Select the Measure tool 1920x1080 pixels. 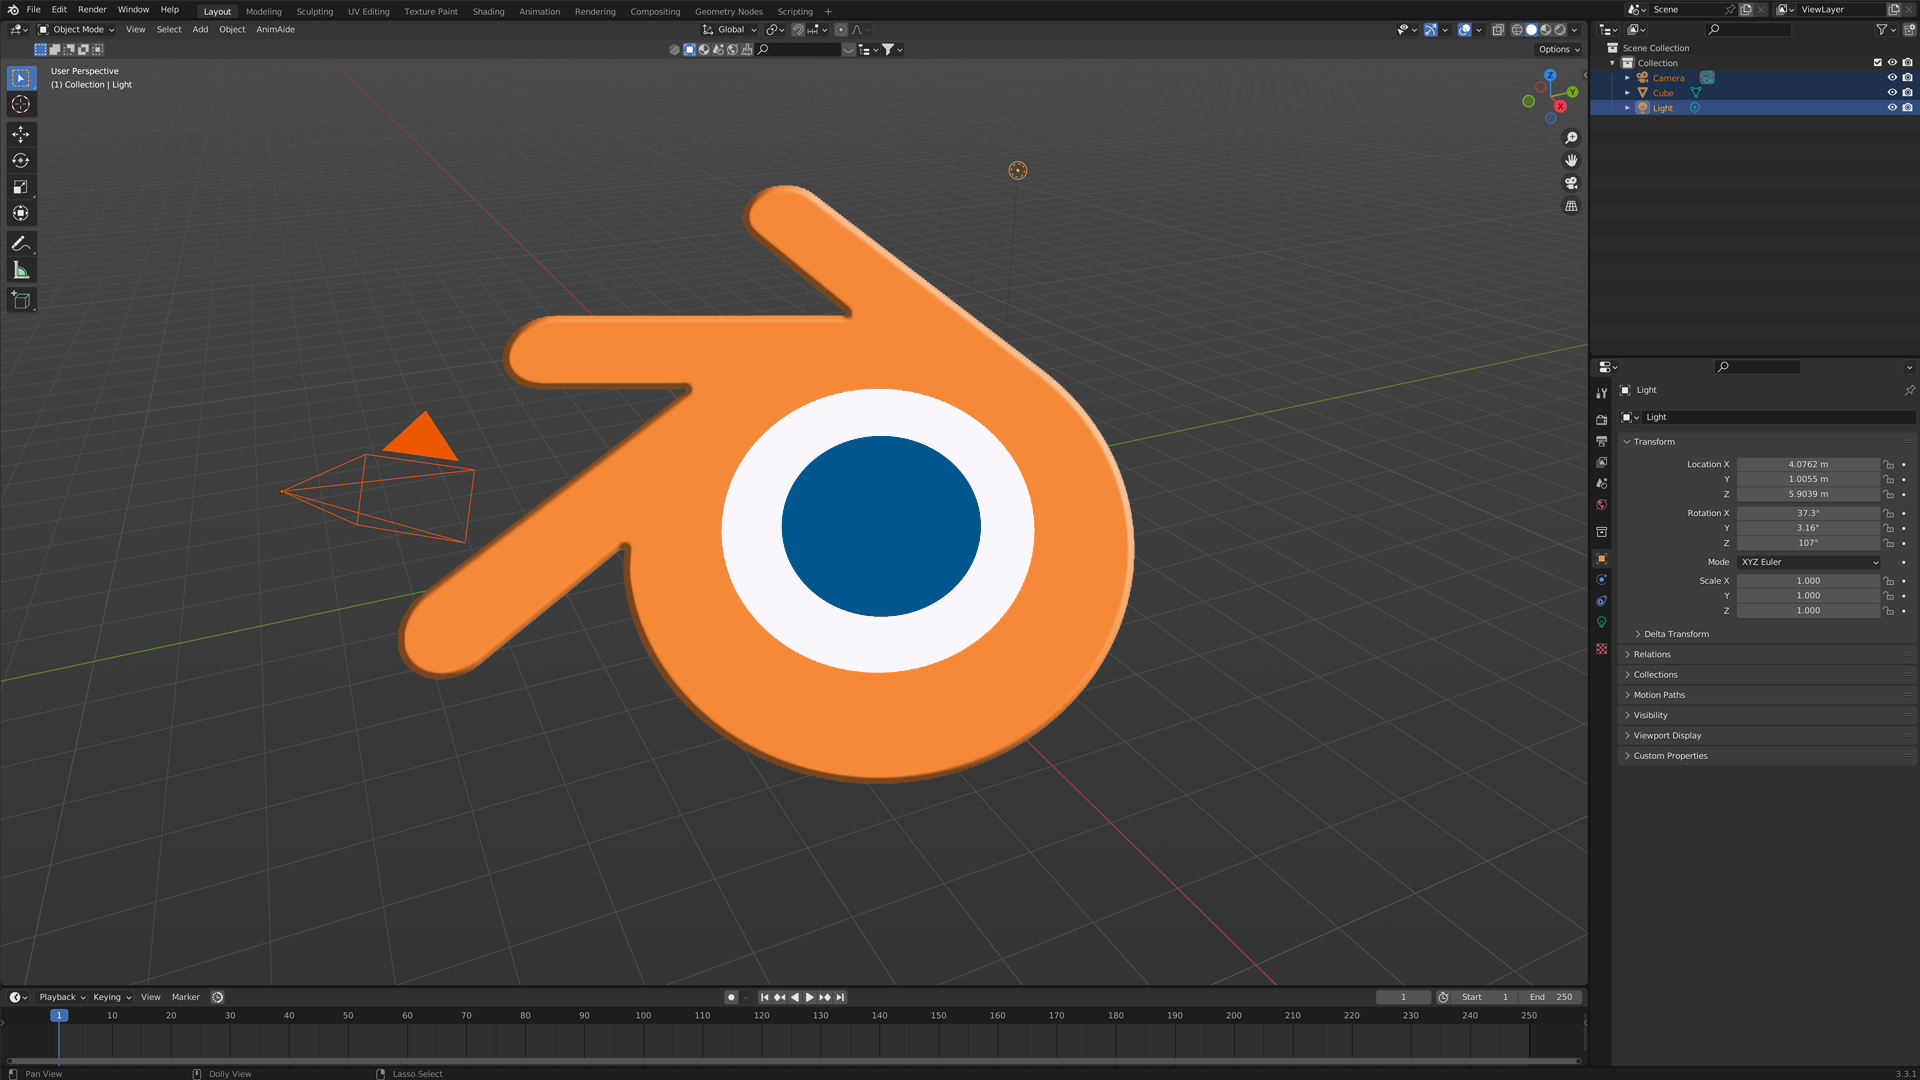pyautogui.click(x=20, y=270)
